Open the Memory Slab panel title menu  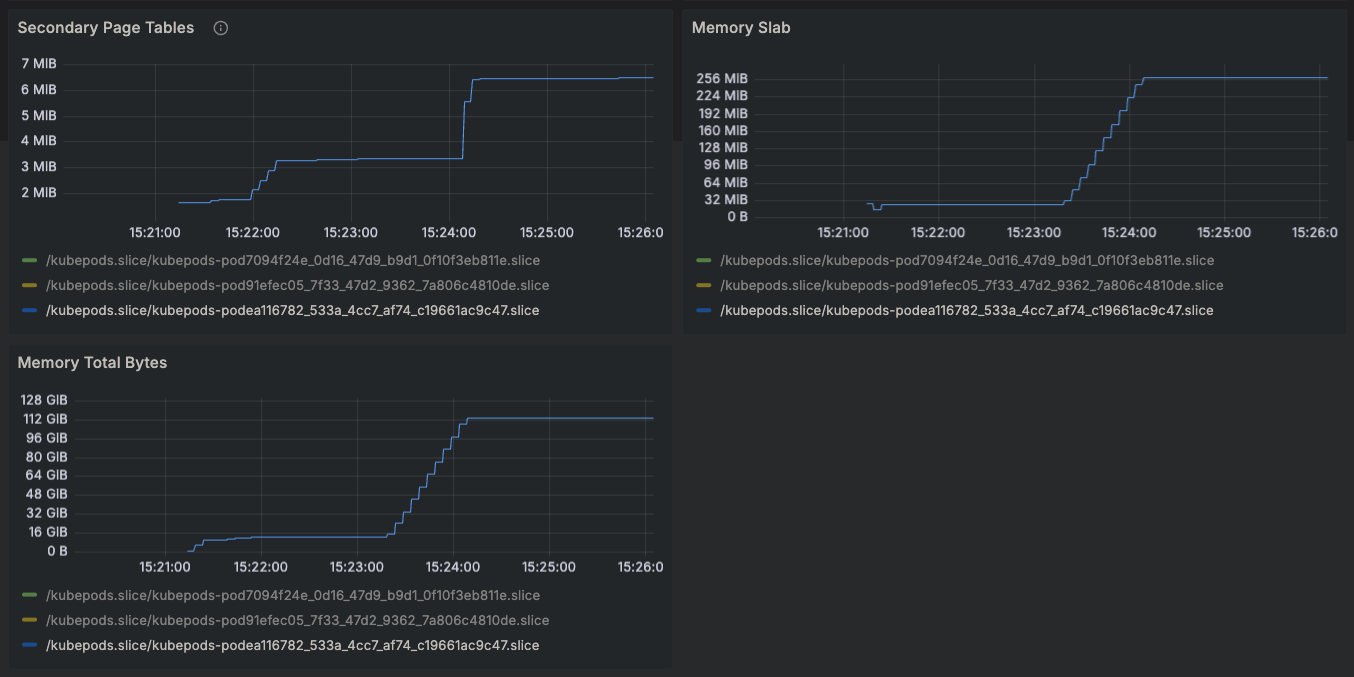(x=741, y=28)
